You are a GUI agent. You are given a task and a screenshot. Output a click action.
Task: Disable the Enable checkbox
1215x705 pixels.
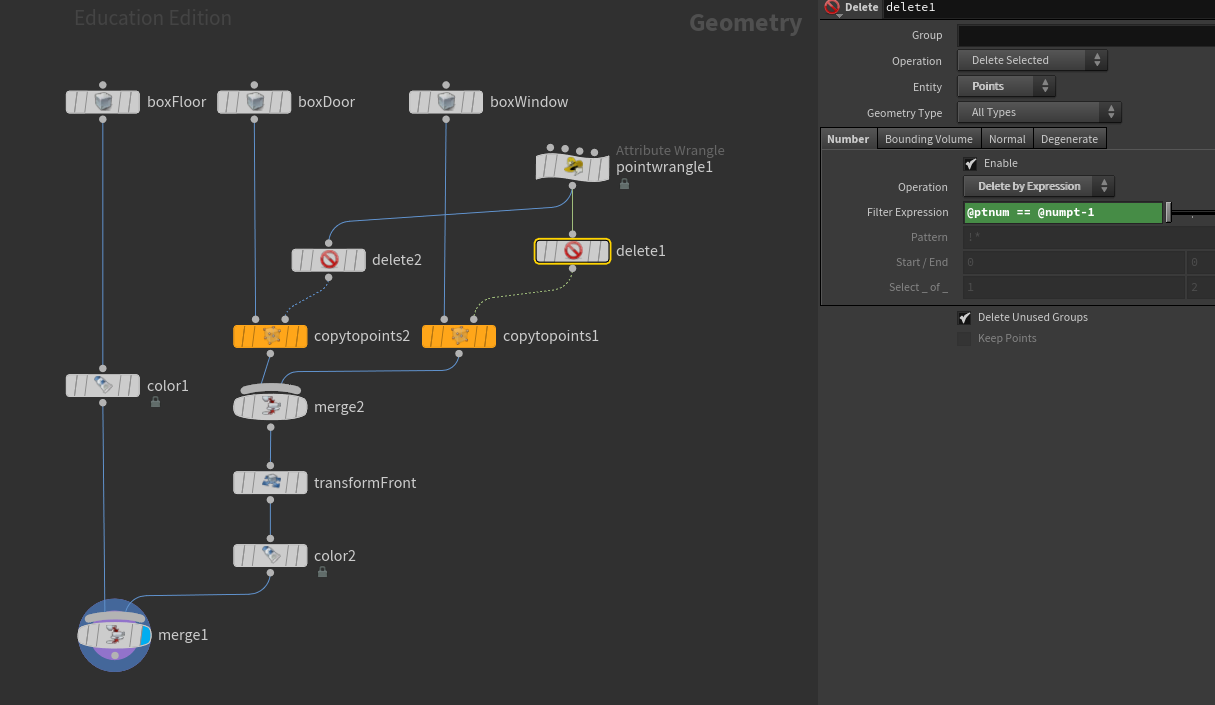click(x=969, y=164)
